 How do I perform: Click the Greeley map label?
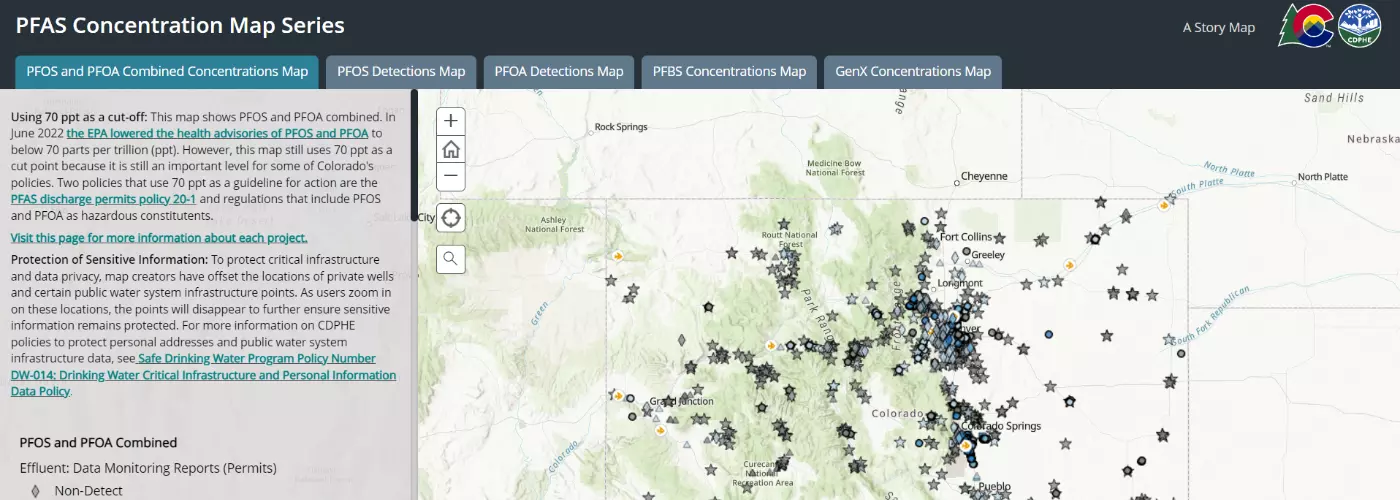click(x=988, y=255)
